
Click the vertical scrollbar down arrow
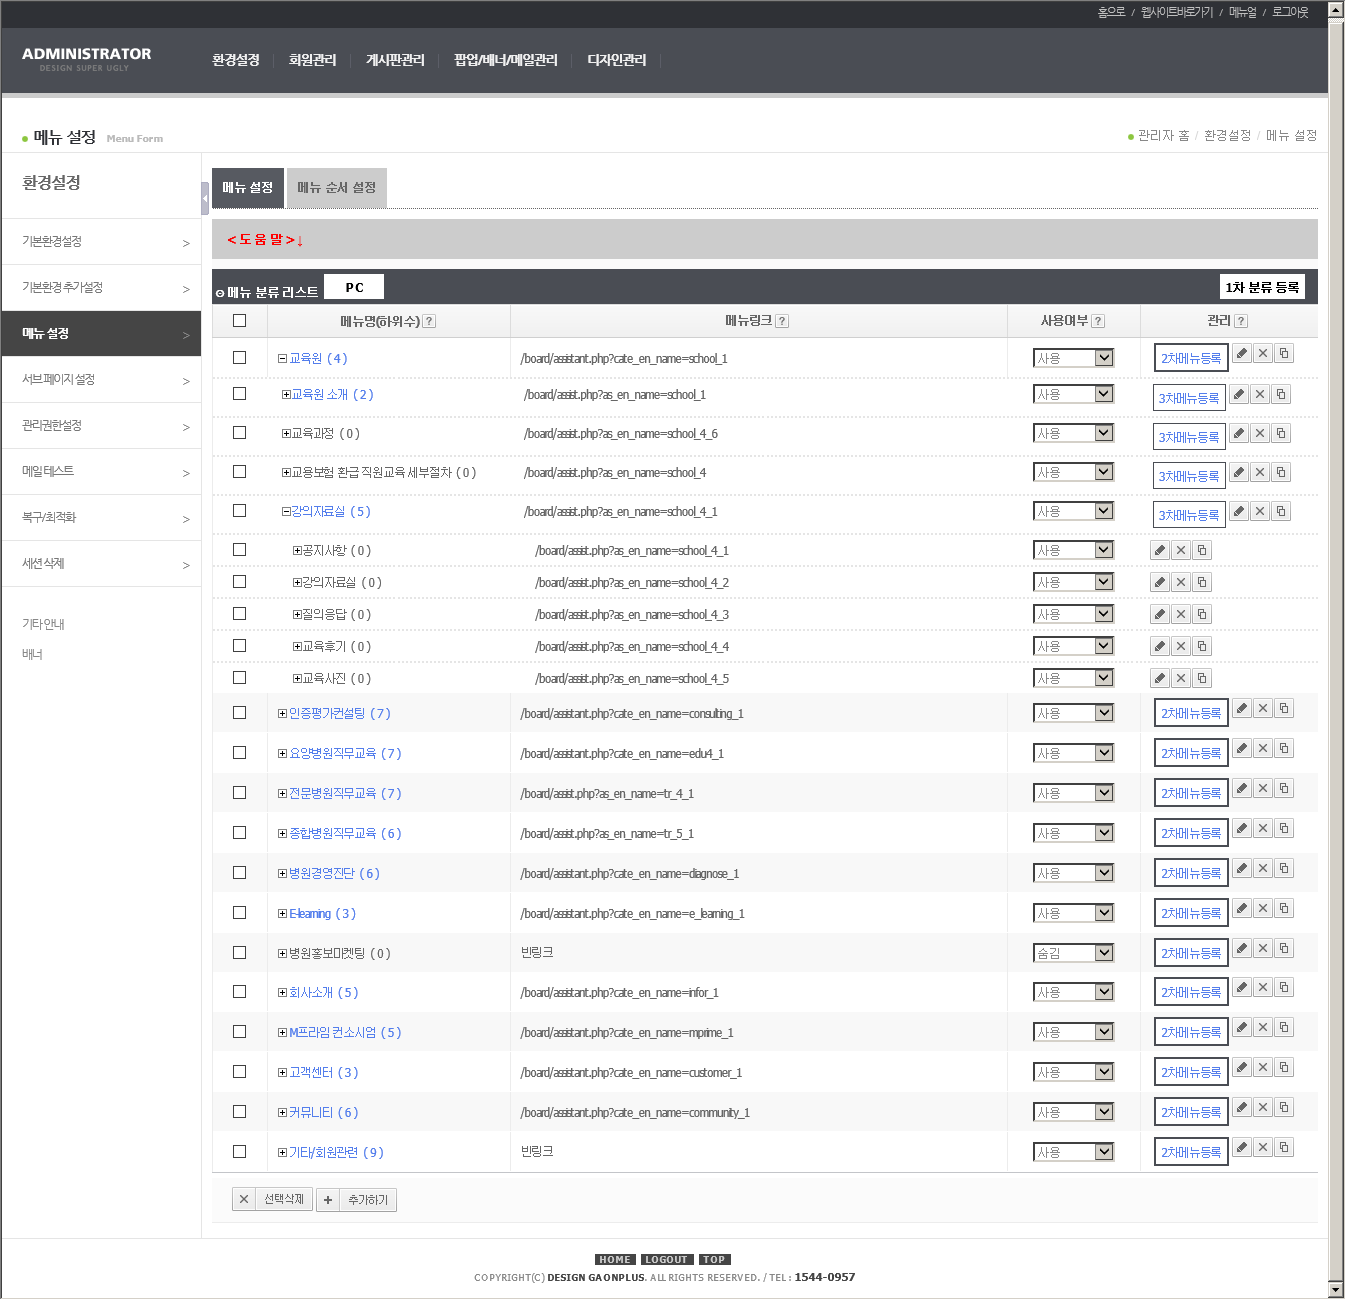[x=1335, y=1289]
